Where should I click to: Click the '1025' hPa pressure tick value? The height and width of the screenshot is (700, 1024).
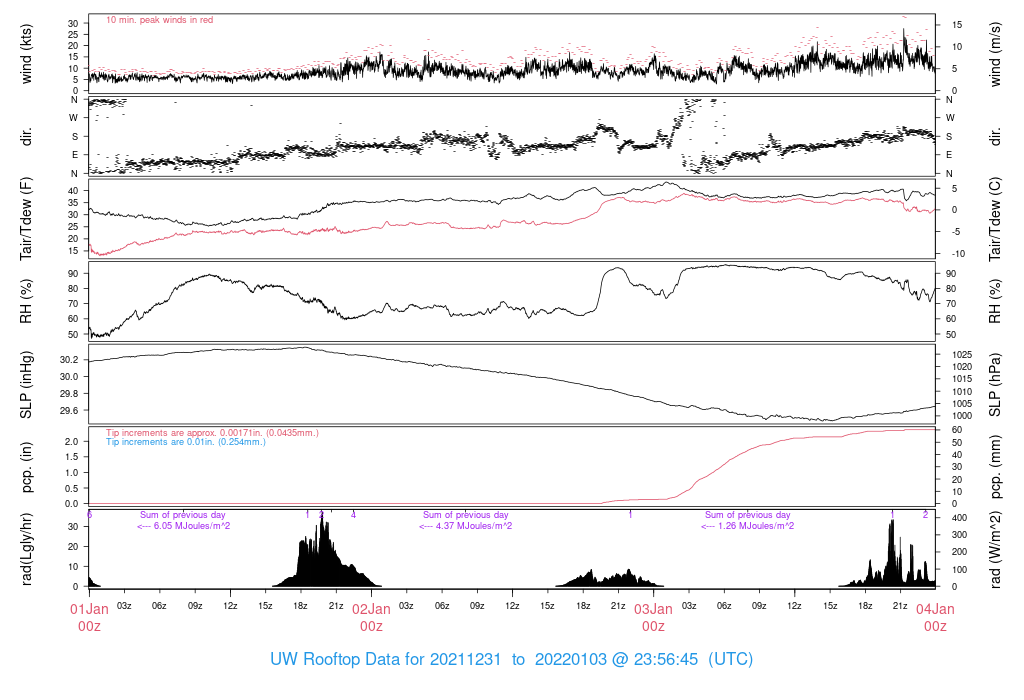(x=961, y=355)
